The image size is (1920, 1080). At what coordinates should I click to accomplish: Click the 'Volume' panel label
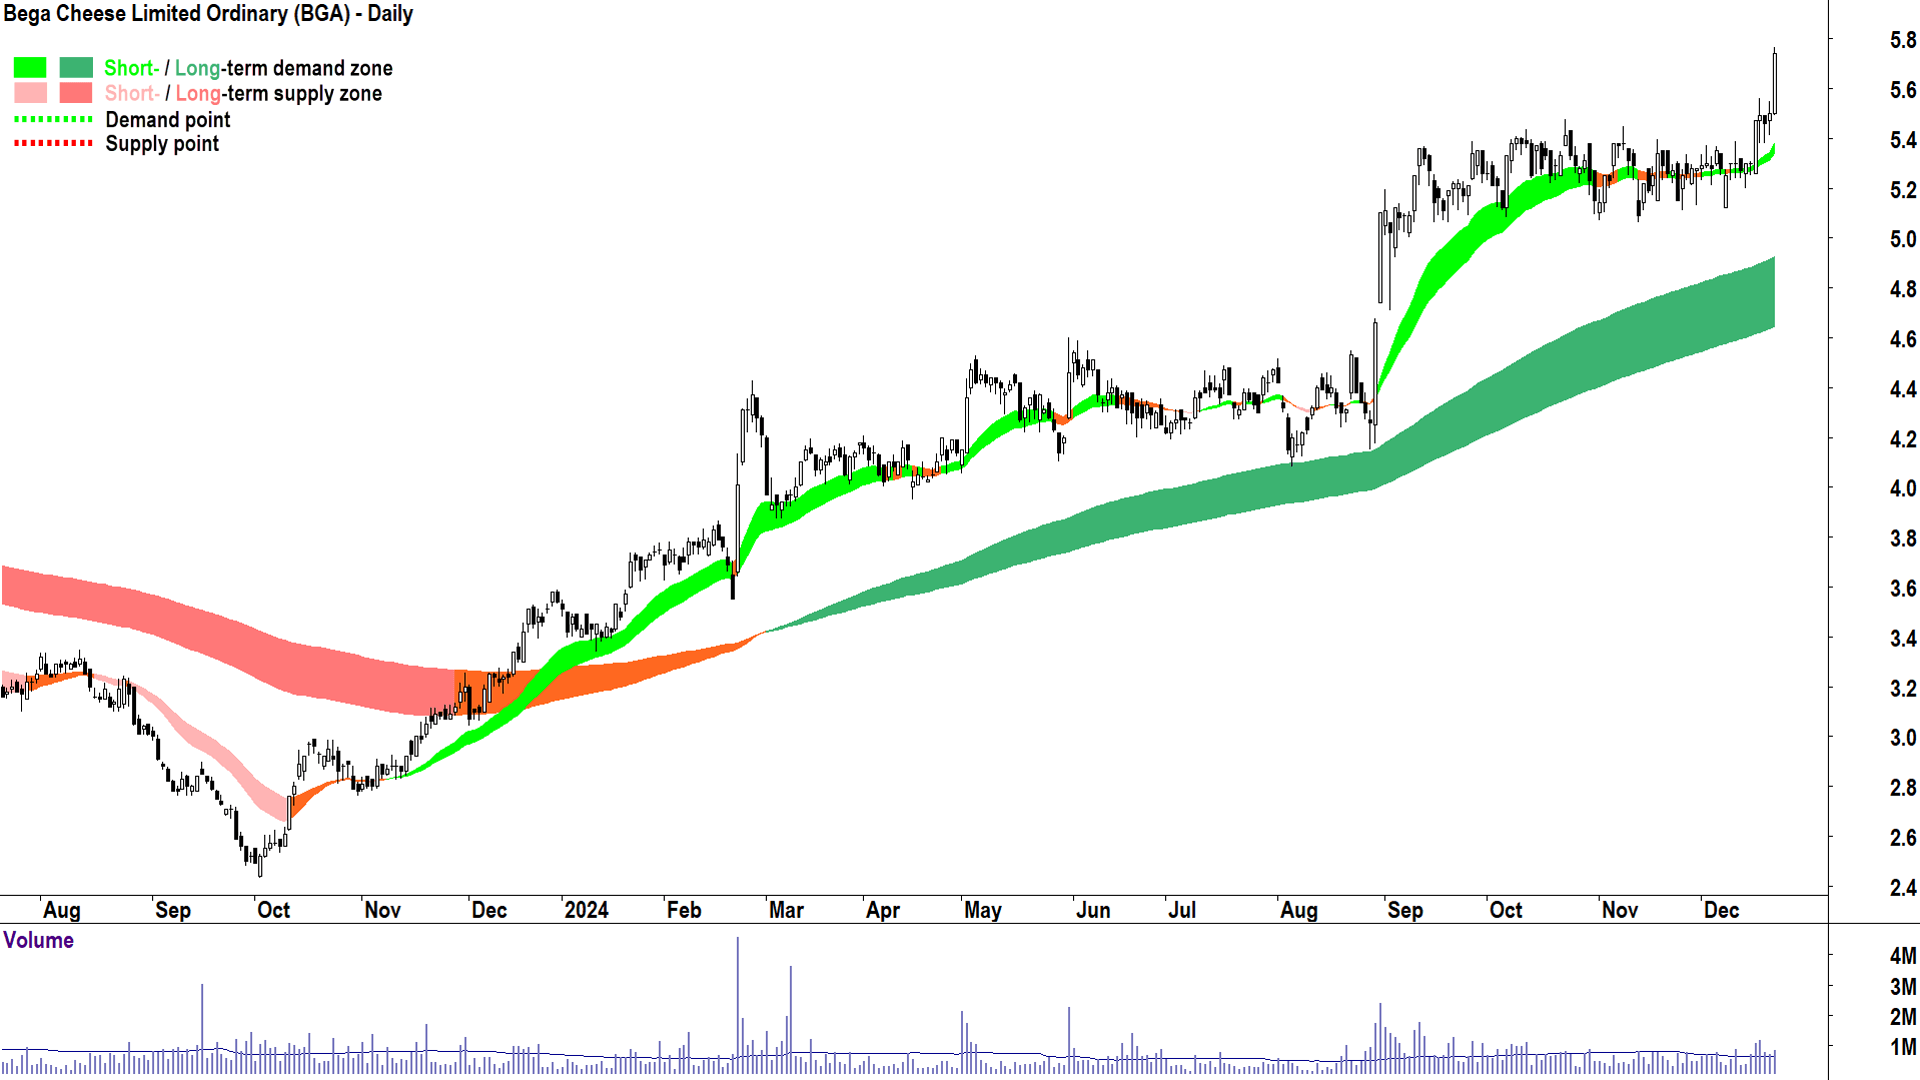click(38, 941)
